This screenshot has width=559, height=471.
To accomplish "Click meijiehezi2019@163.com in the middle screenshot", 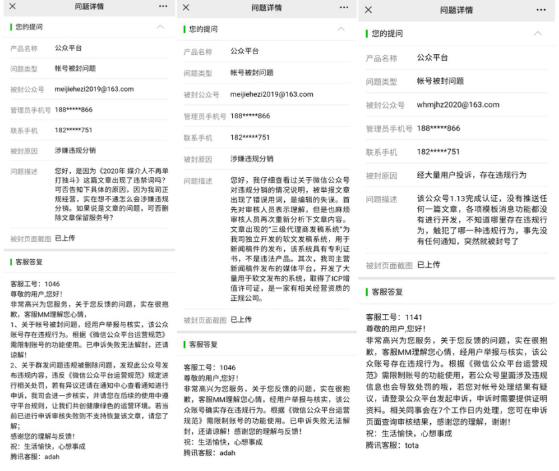I will pyautogui.click(x=272, y=94).
